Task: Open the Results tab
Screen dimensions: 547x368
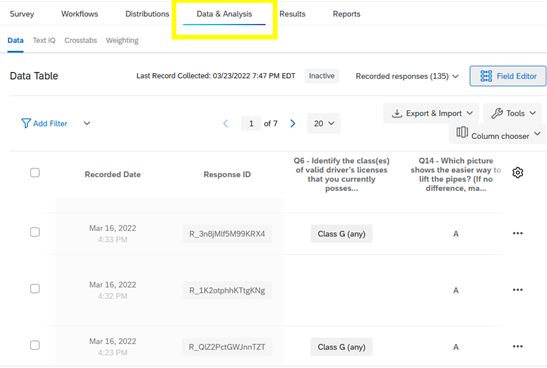Action: (x=292, y=14)
